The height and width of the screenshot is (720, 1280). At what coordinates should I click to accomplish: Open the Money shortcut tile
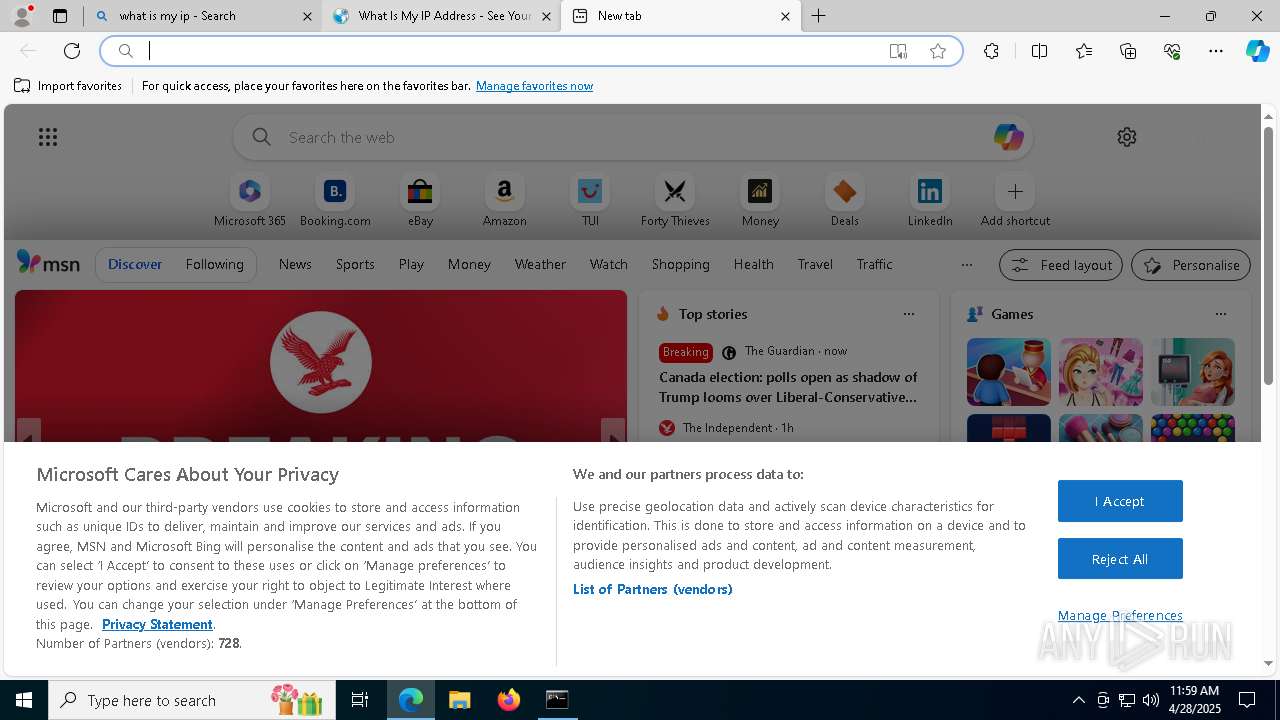click(x=760, y=201)
